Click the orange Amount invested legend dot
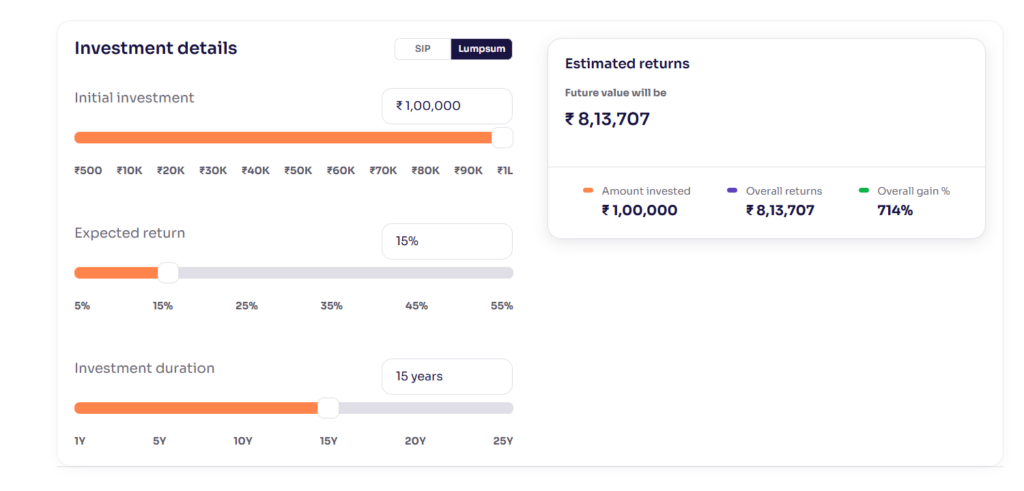1024x491 pixels. click(588, 190)
